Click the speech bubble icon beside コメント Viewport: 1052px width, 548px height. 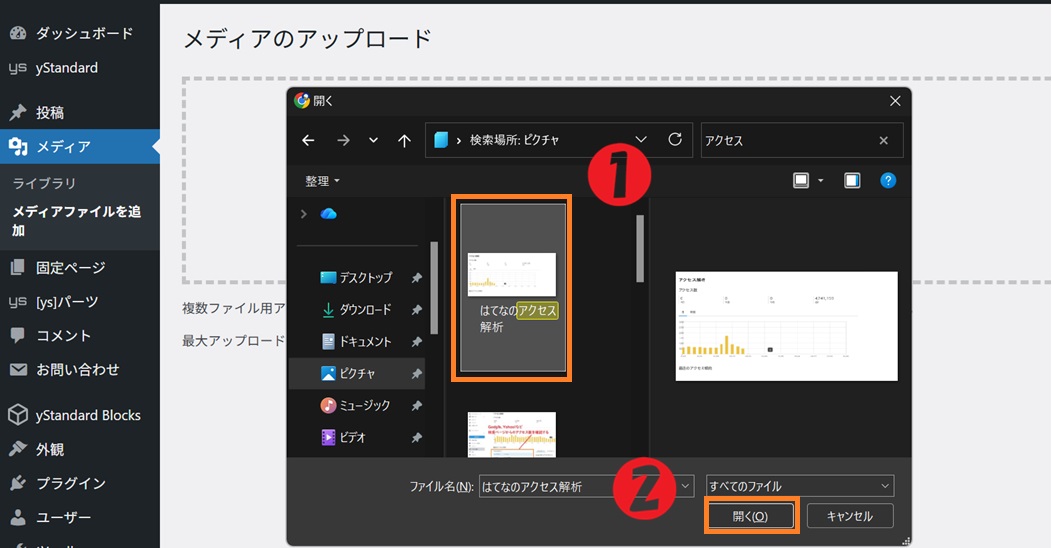(x=18, y=335)
